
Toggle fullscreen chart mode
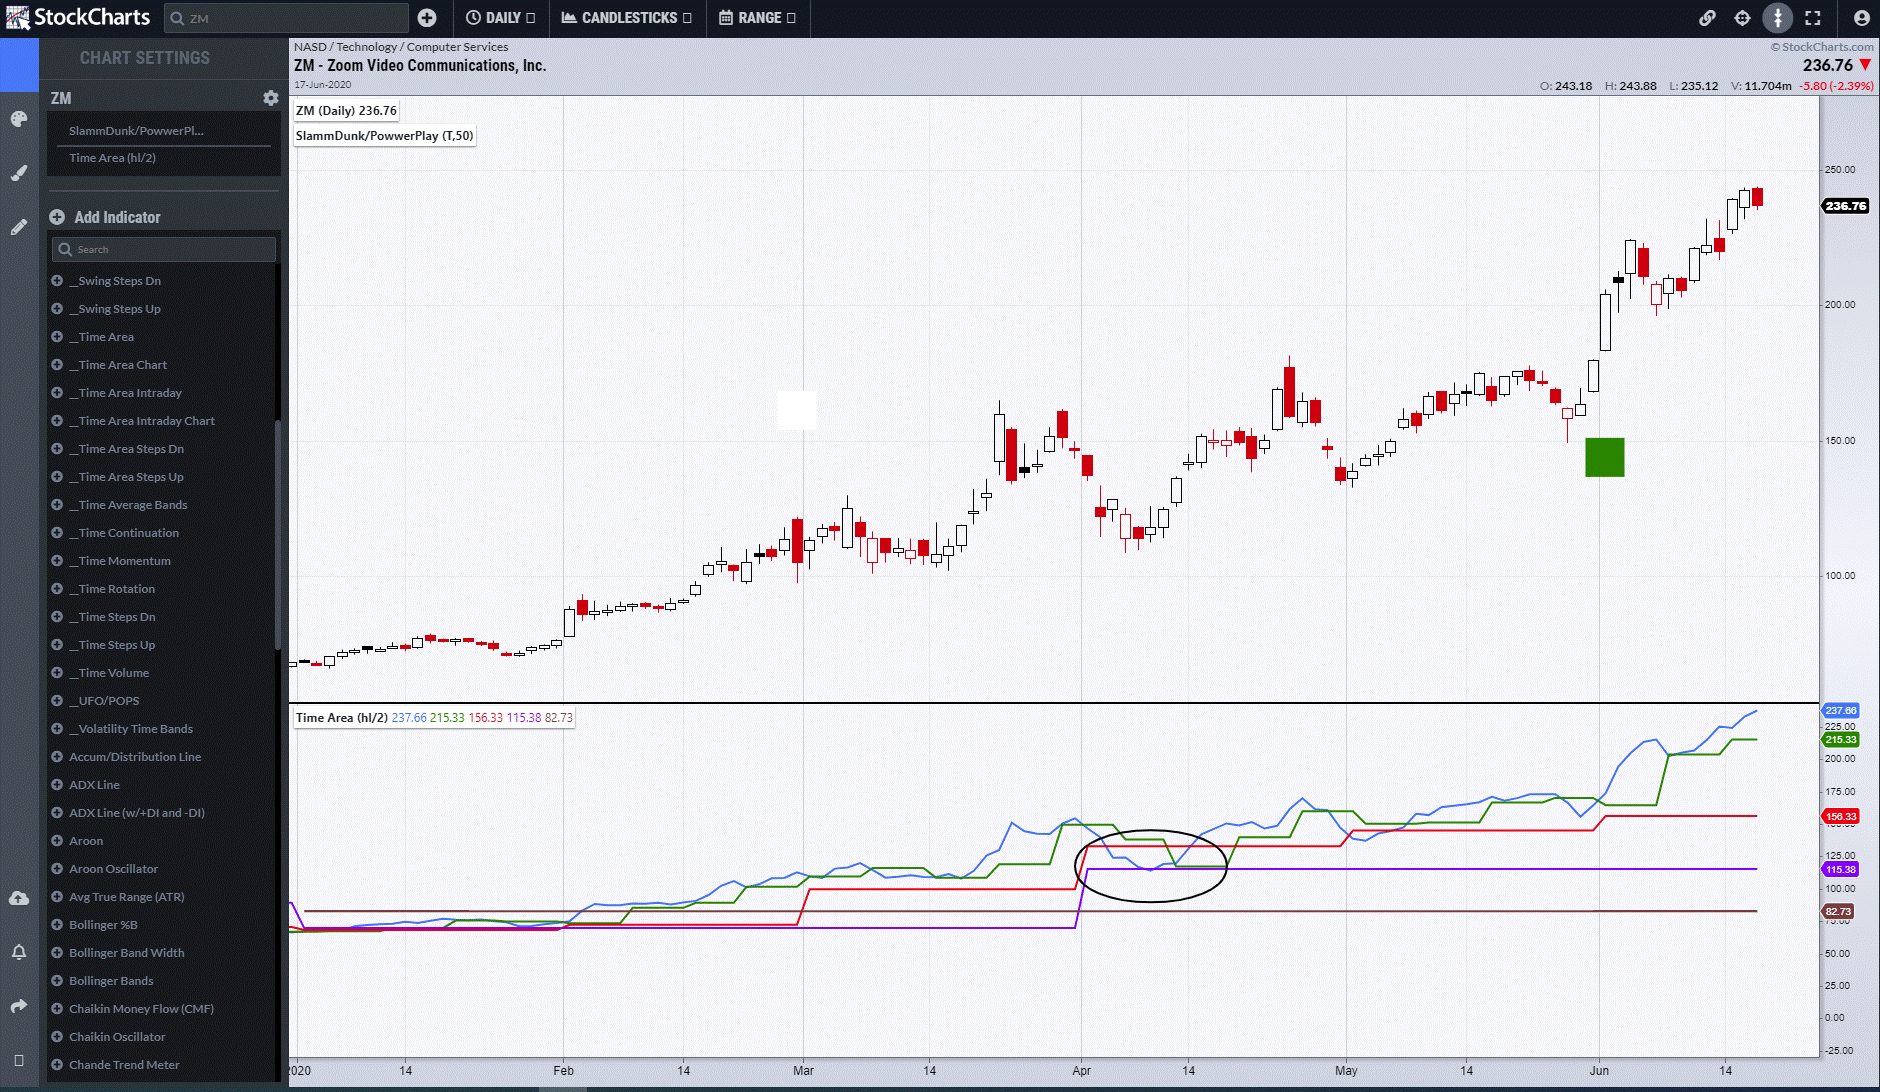[1812, 18]
